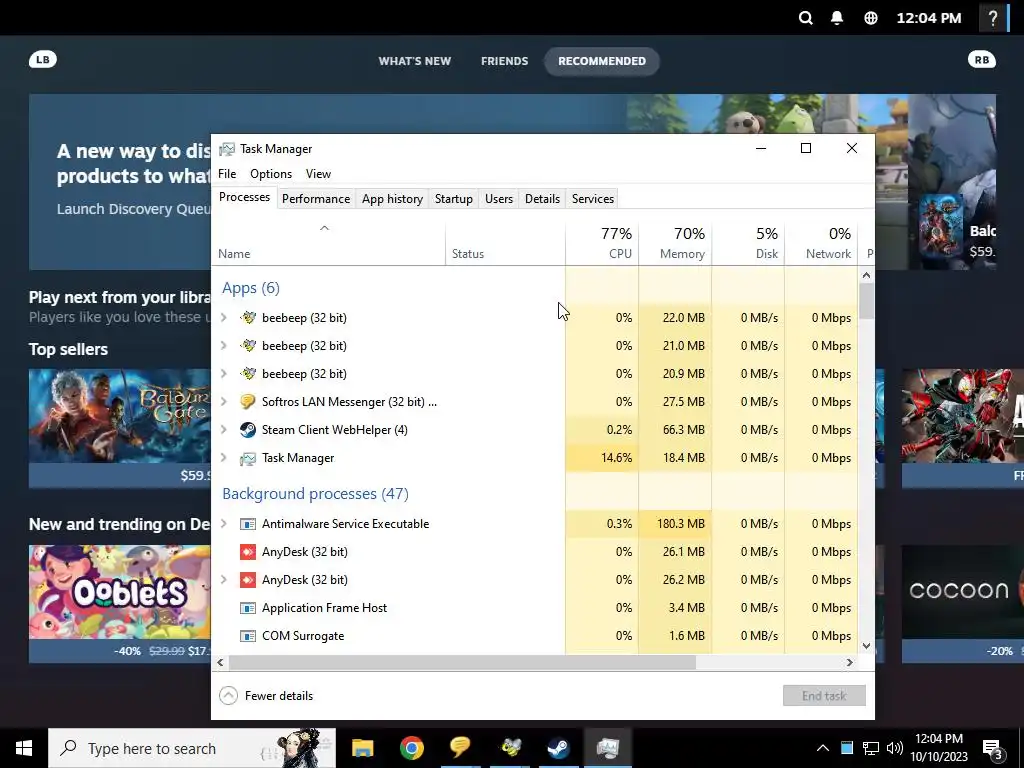The width and height of the screenshot is (1024, 768).
Task: Open Softros LAN Messenger from the taskbar
Action: point(460,748)
